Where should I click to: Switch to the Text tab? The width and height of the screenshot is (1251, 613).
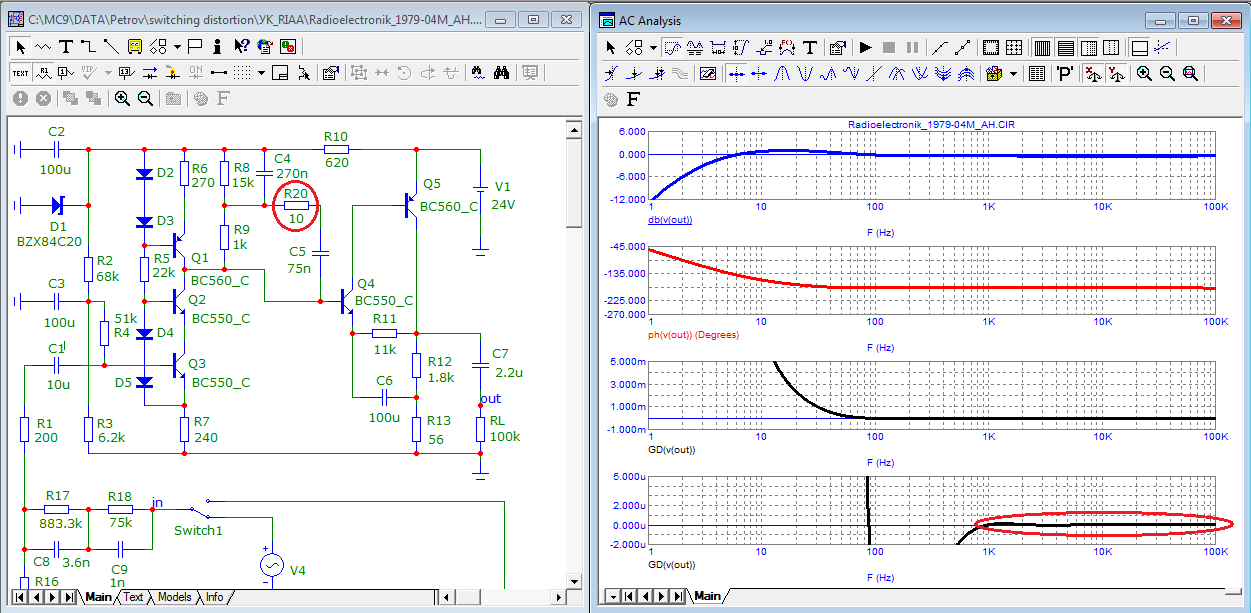[x=133, y=597]
